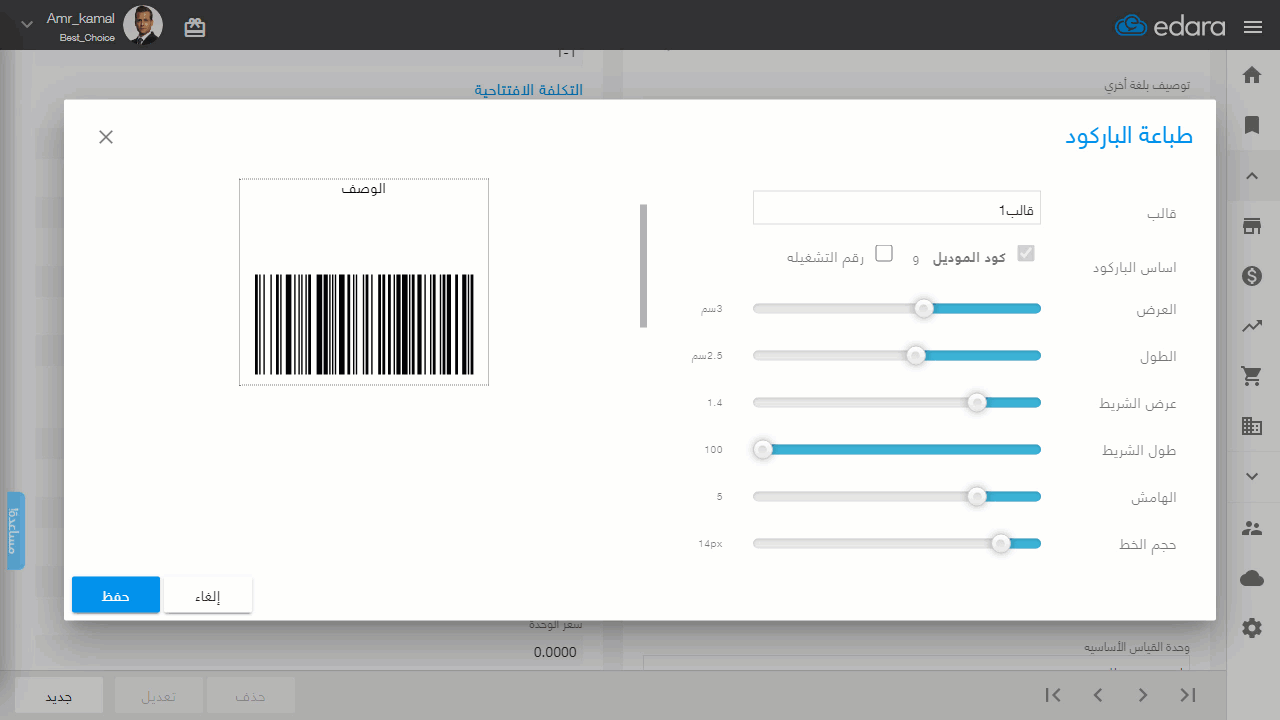1280x720 pixels.
Task: Close the barcode printing dialog
Action: point(106,137)
